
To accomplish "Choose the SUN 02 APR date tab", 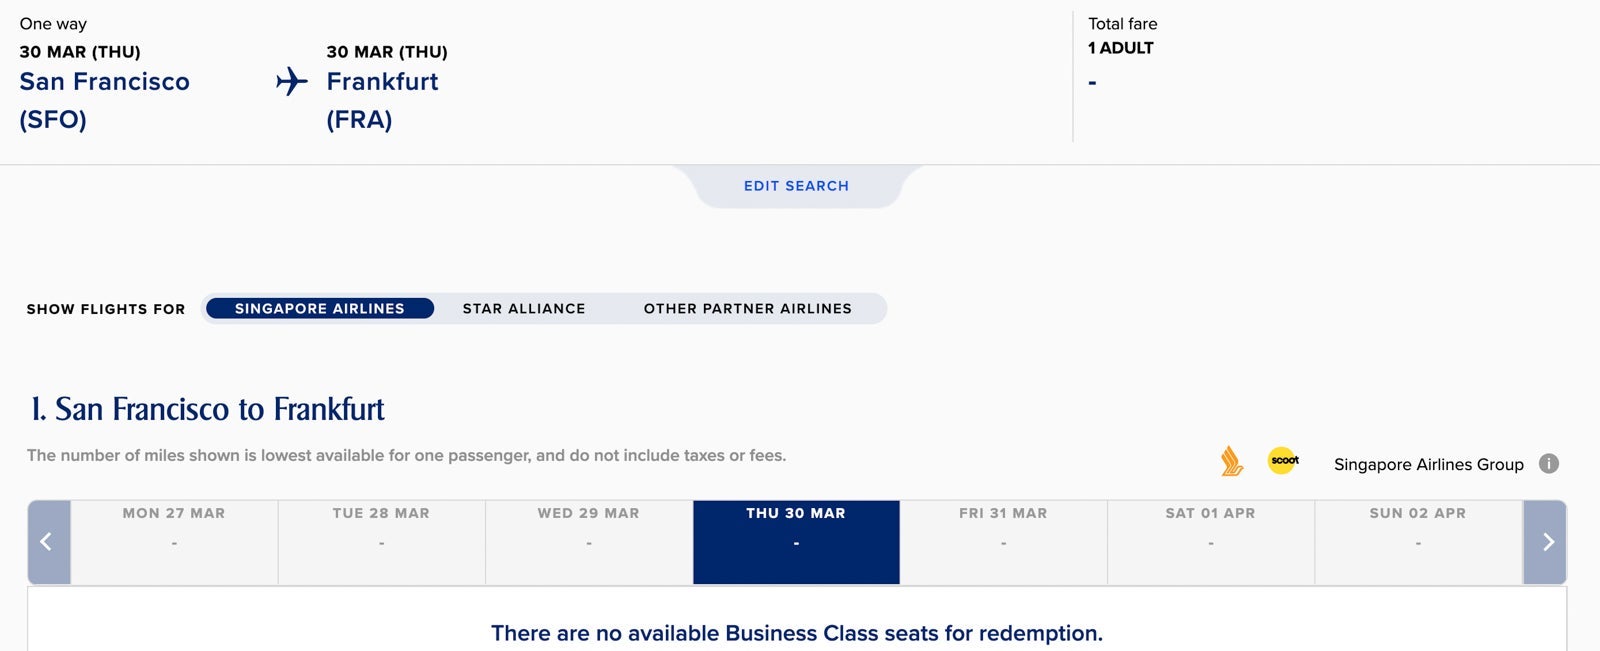I will [x=1418, y=541].
